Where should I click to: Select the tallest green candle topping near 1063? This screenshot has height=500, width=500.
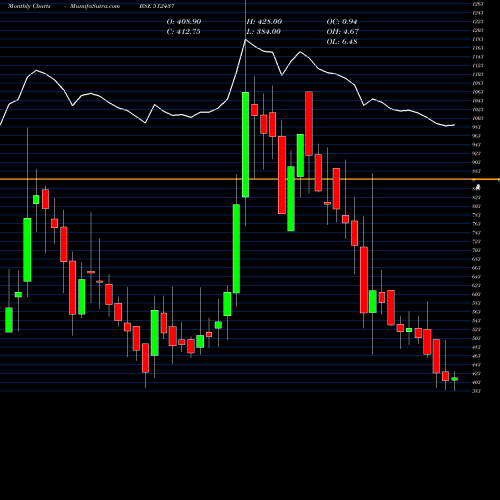coord(245,145)
